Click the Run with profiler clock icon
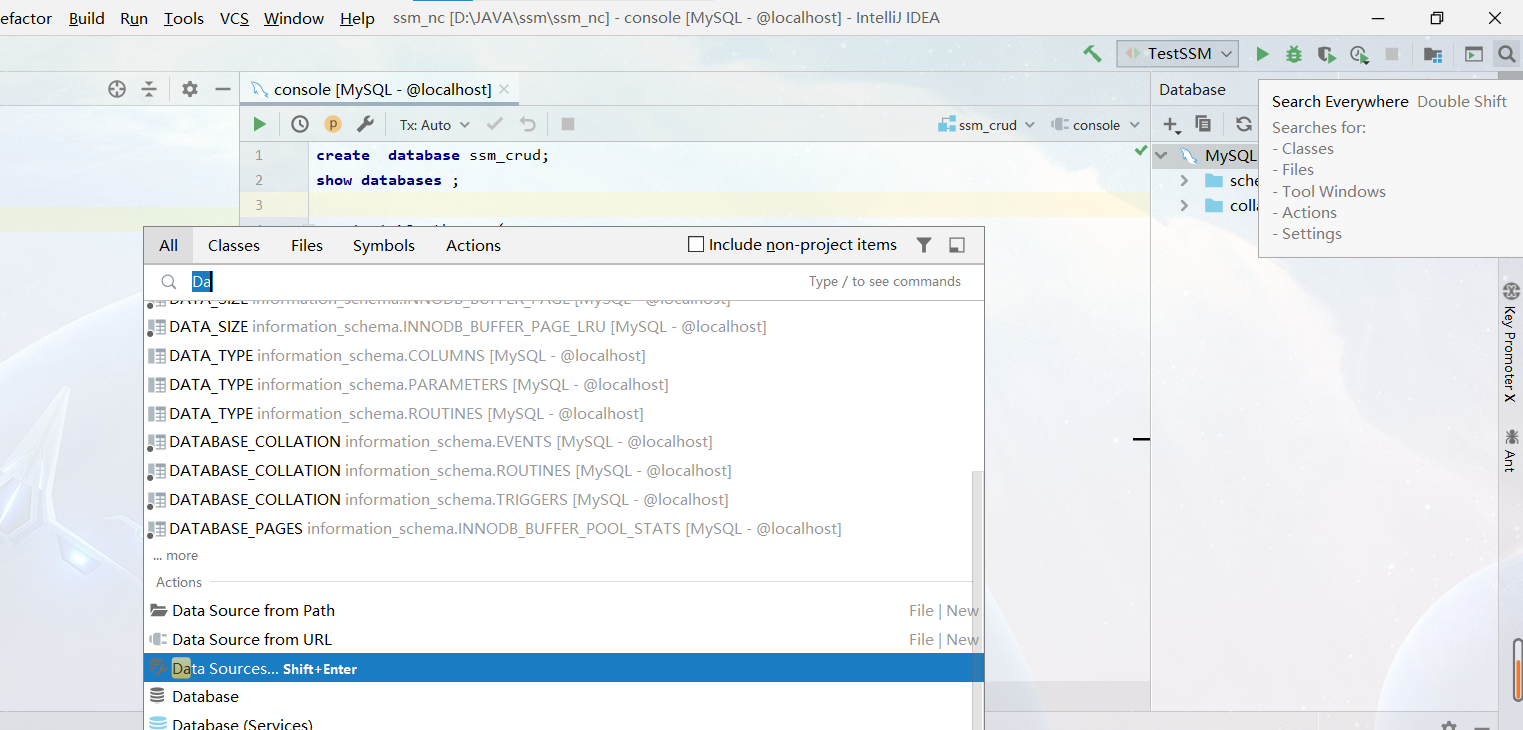Screen dimensions: 1523x730 click(1359, 54)
